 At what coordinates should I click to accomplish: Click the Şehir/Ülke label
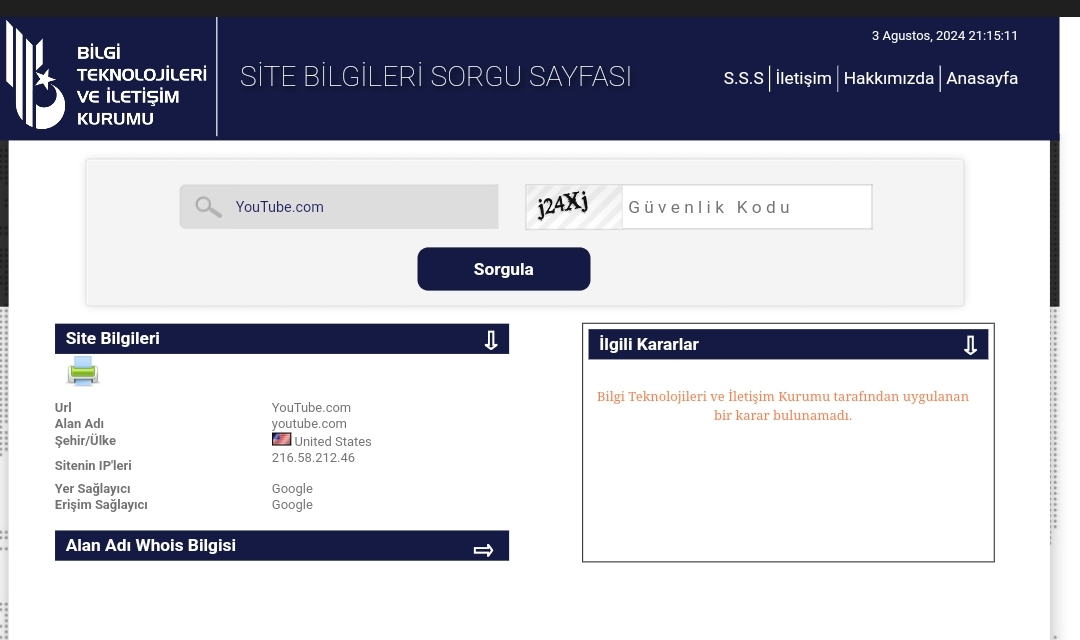tap(85, 441)
